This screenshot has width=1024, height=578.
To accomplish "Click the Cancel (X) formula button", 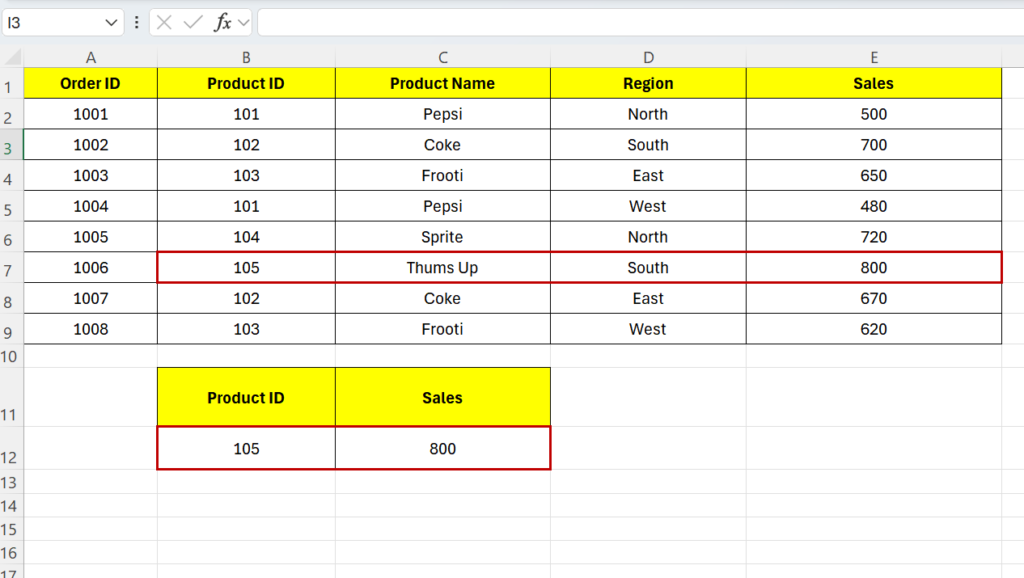I will coord(164,23).
